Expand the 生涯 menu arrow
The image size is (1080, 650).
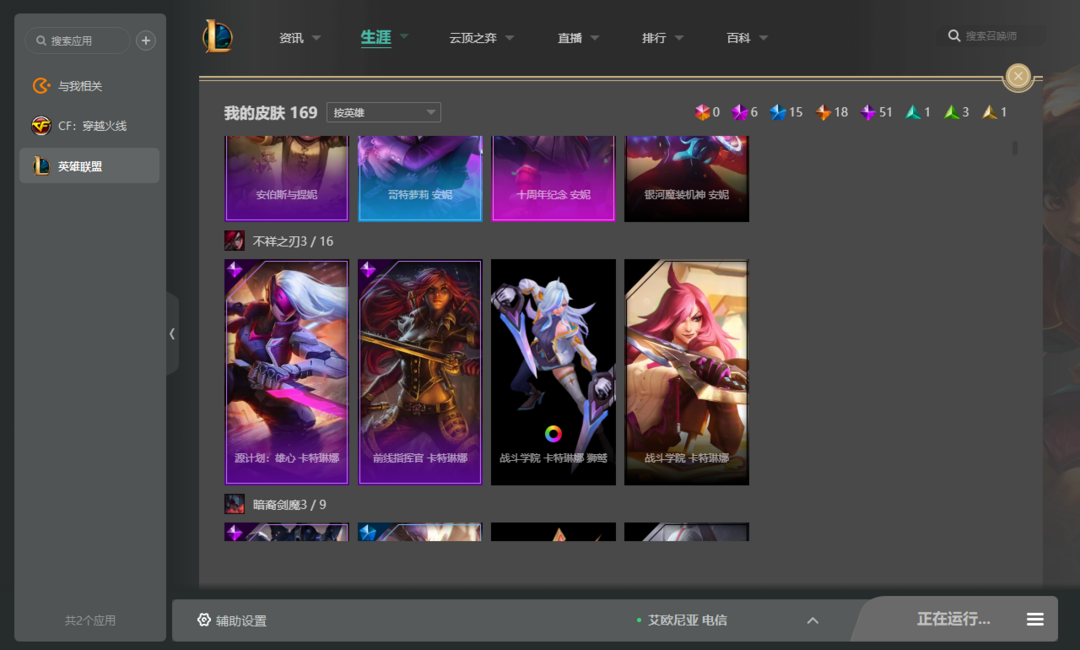(x=404, y=36)
